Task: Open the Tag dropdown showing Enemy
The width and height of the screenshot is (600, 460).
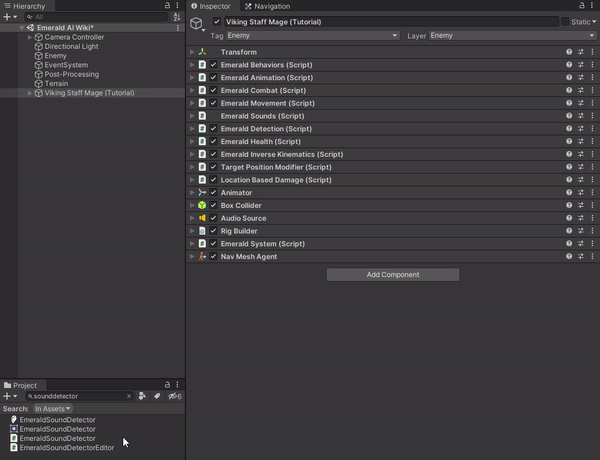Action: point(312,36)
